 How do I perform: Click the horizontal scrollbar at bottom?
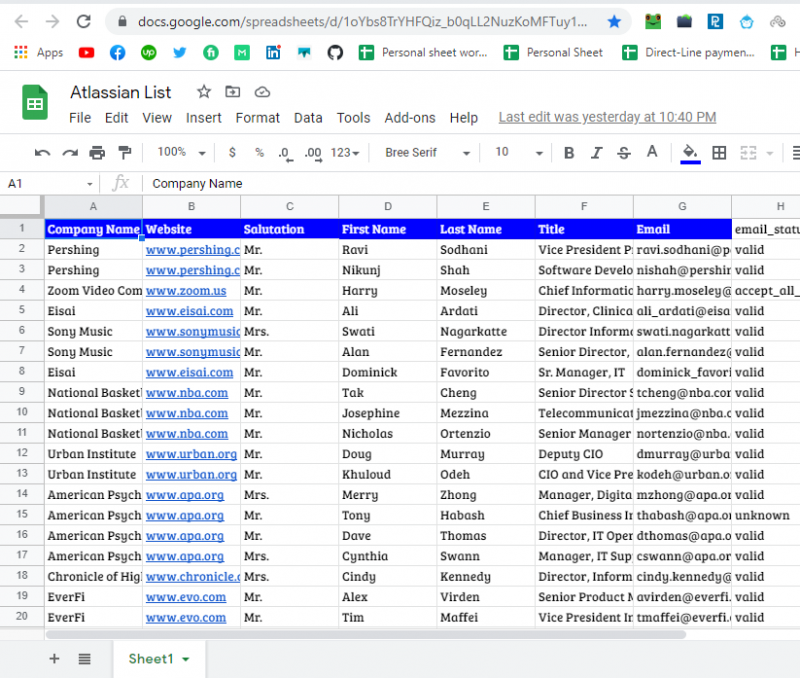pyautogui.click(x=365, y=634)
